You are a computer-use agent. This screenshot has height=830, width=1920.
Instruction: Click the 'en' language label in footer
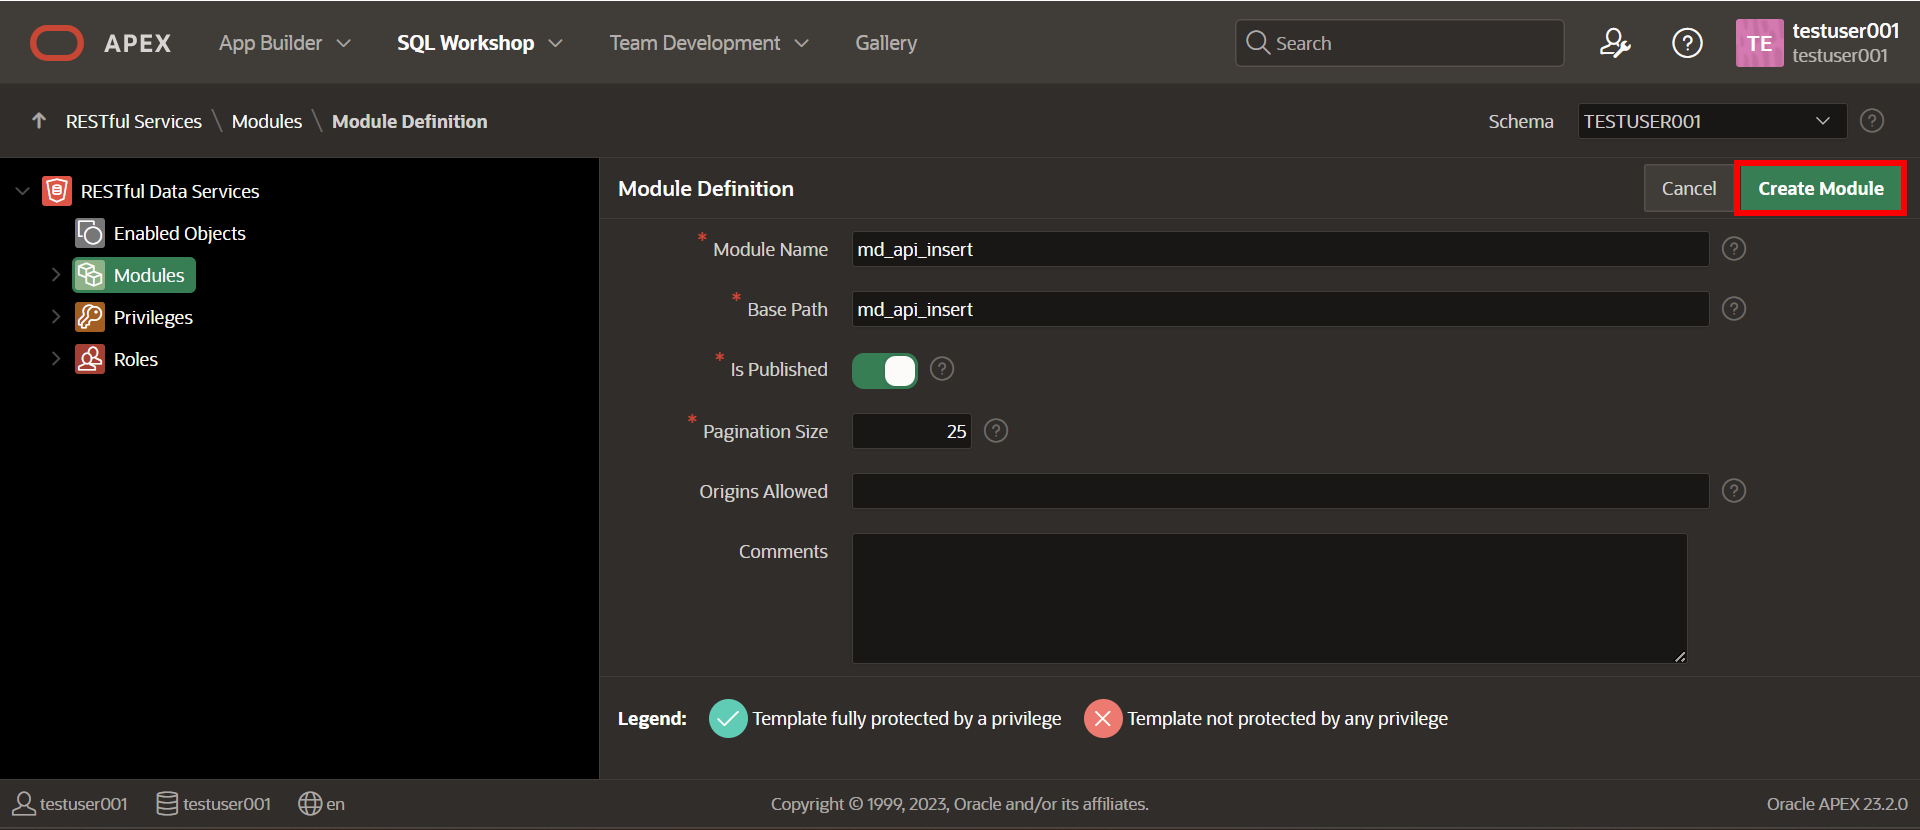coord(336,804)
